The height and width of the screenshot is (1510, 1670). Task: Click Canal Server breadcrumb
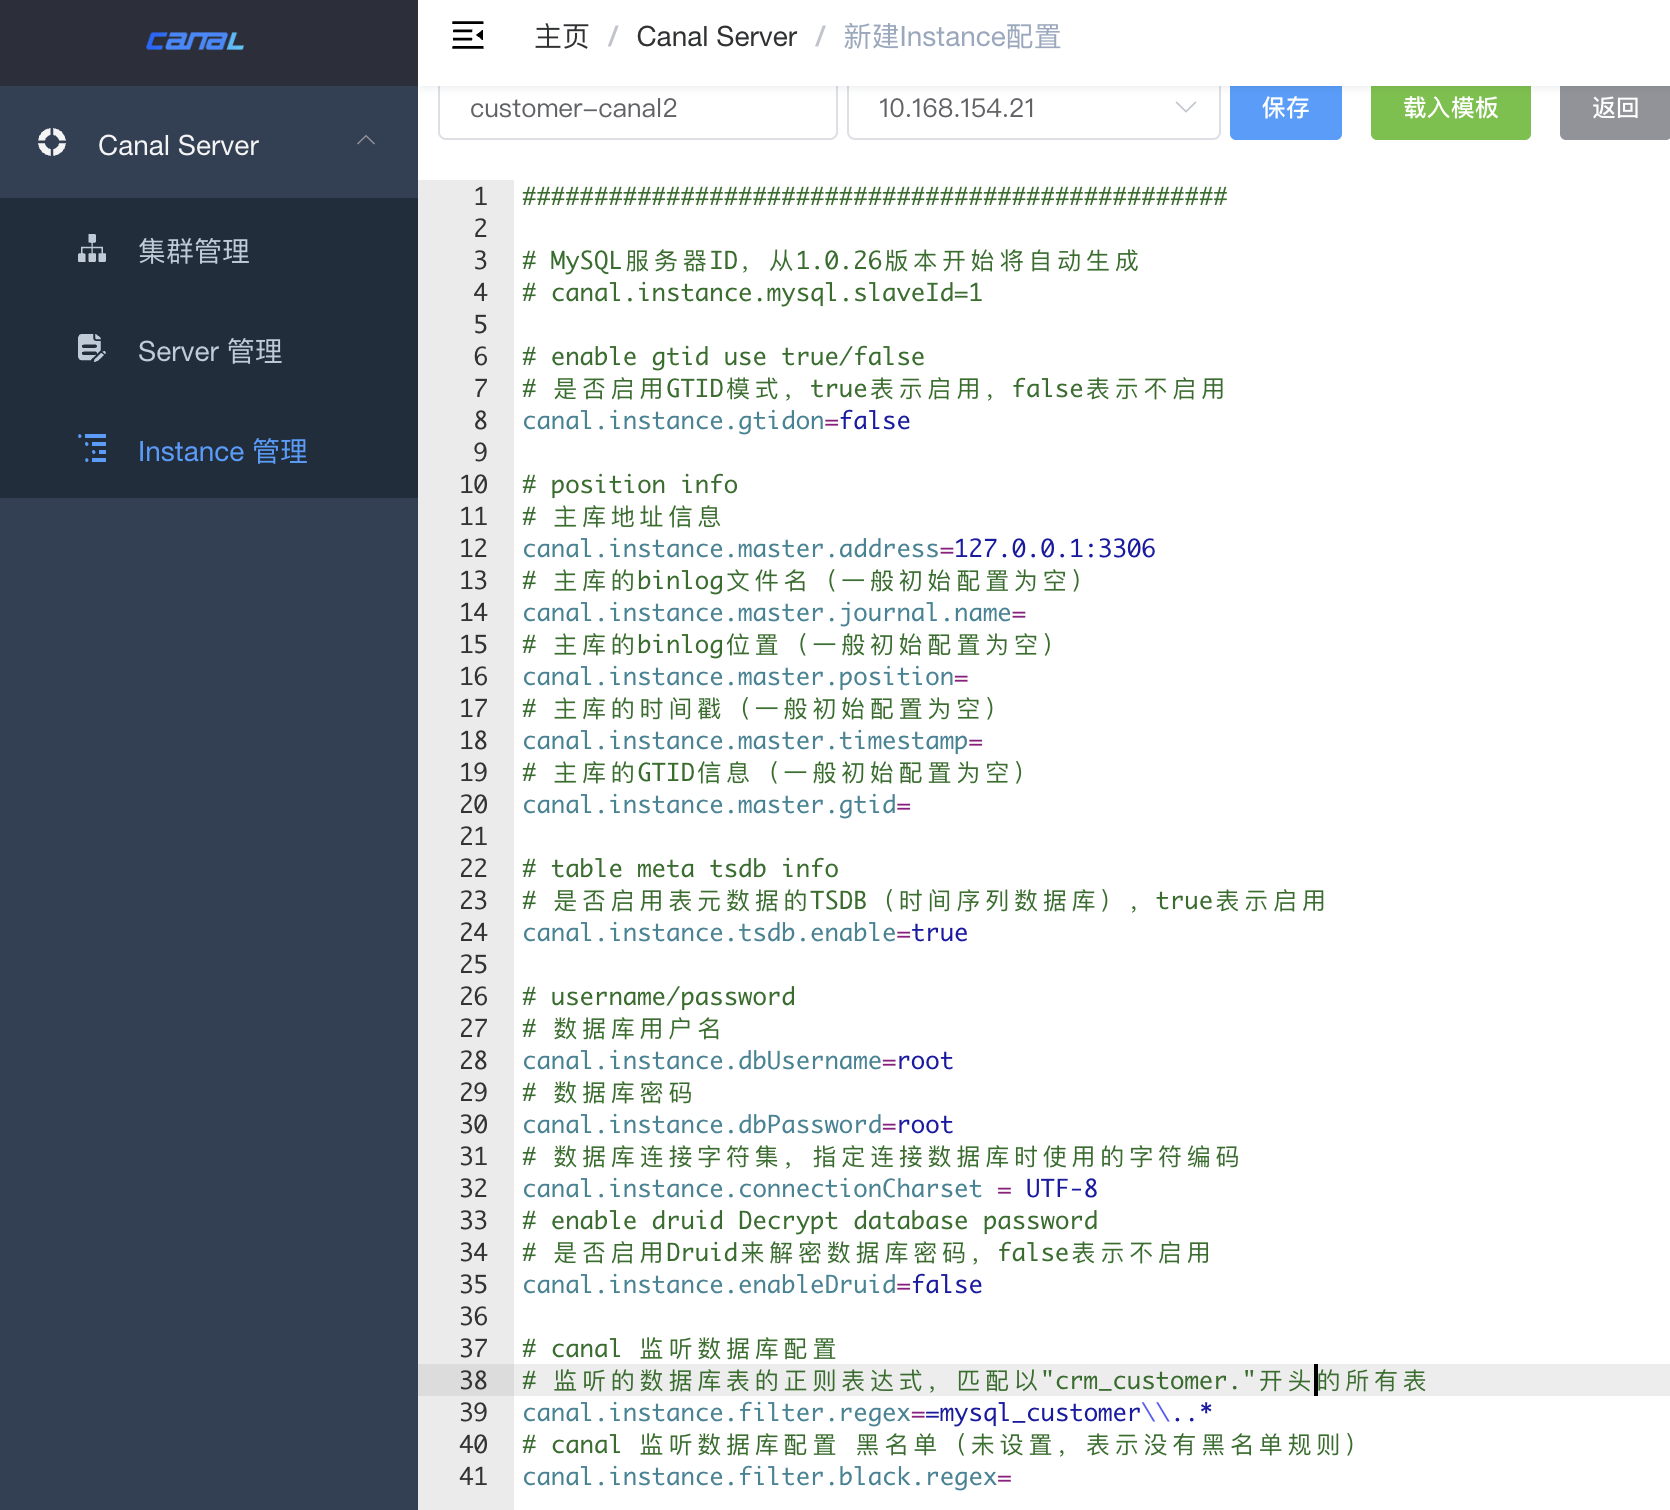click(x=717, y=37)
